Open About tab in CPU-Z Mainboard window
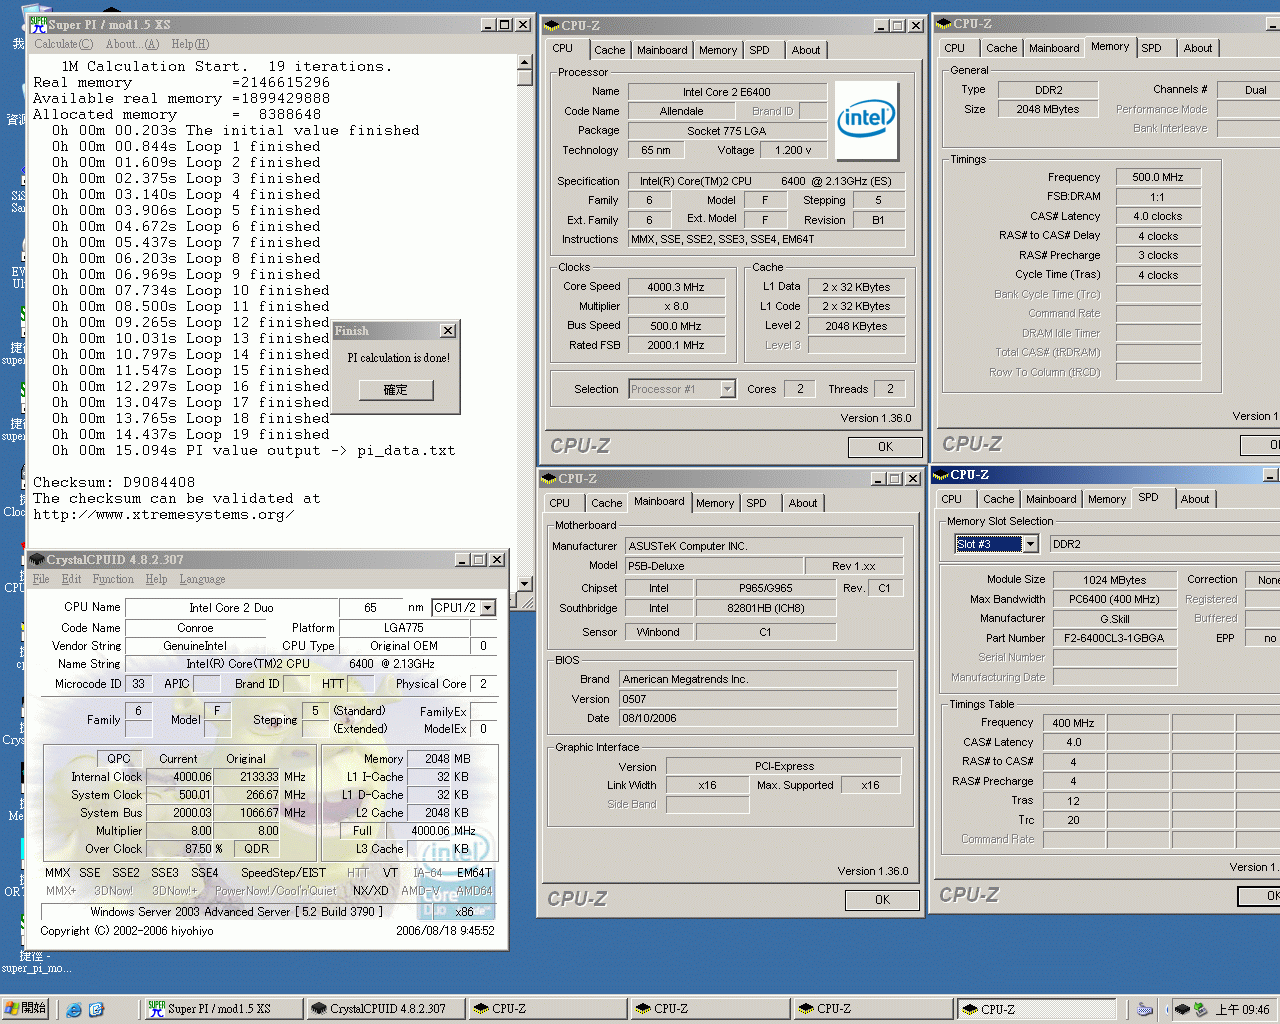Screen dimensions: 1280x1024 pyautogui.click(x=803, y=503)
